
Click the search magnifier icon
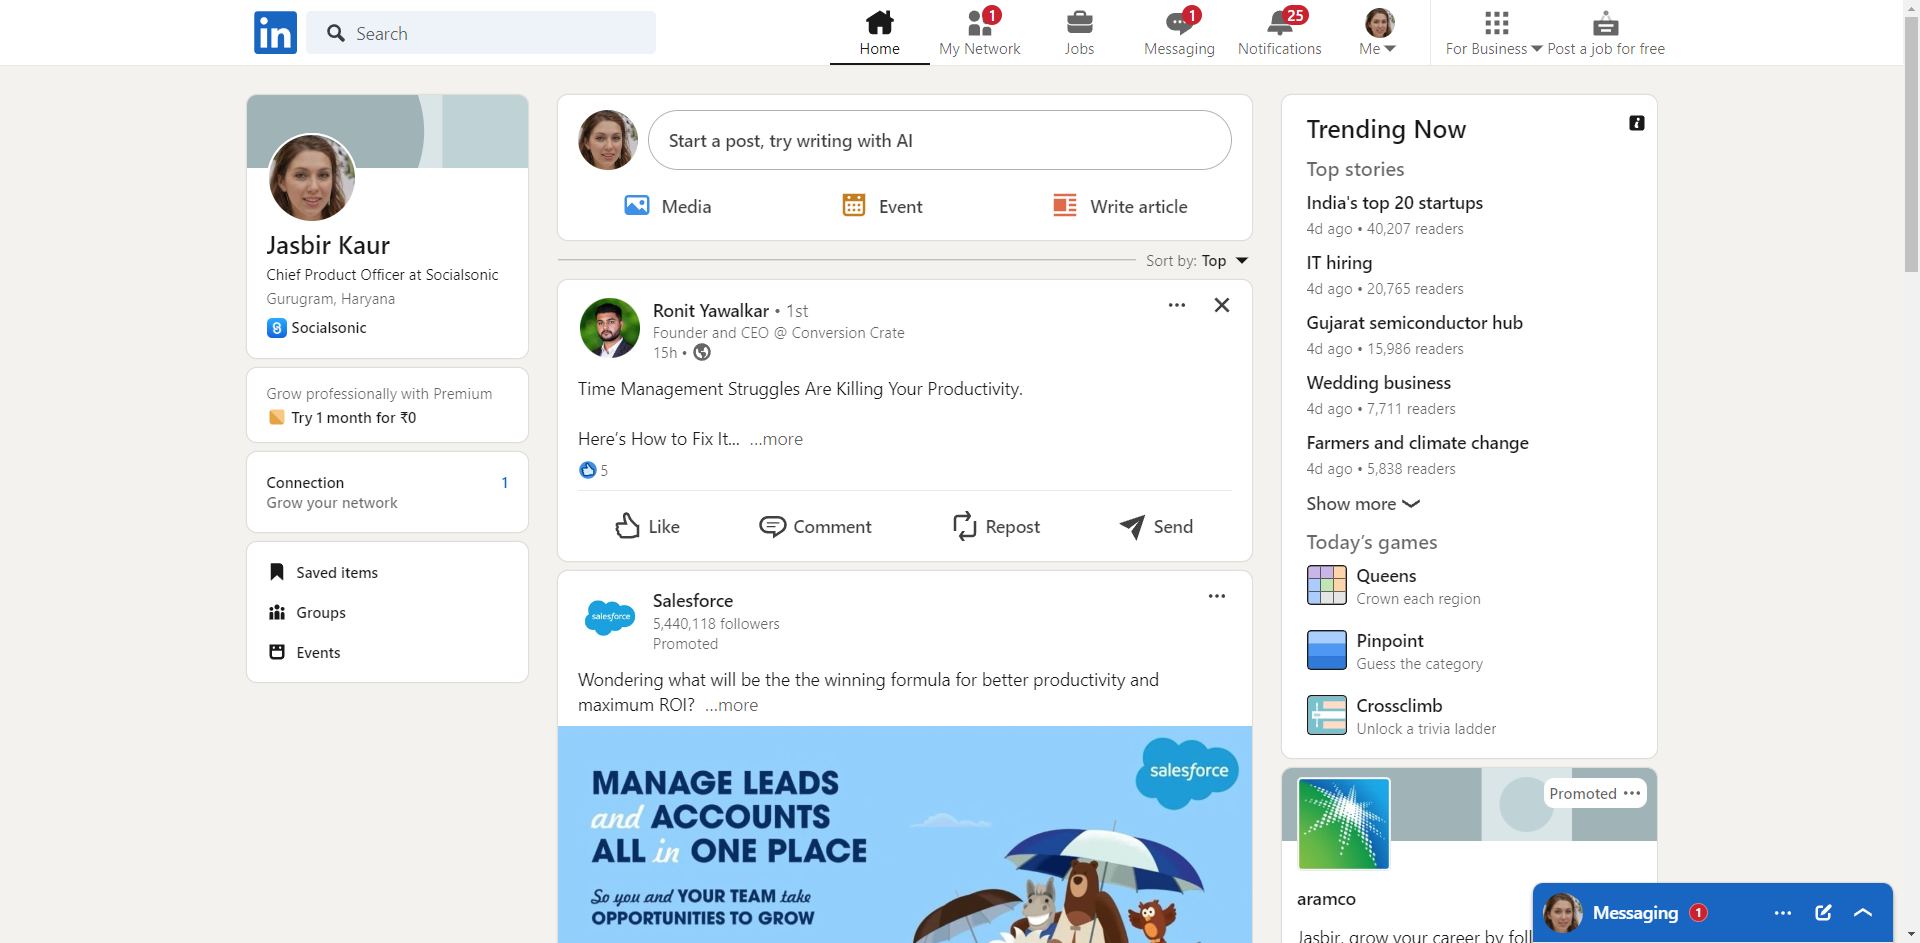coord(336,33)
